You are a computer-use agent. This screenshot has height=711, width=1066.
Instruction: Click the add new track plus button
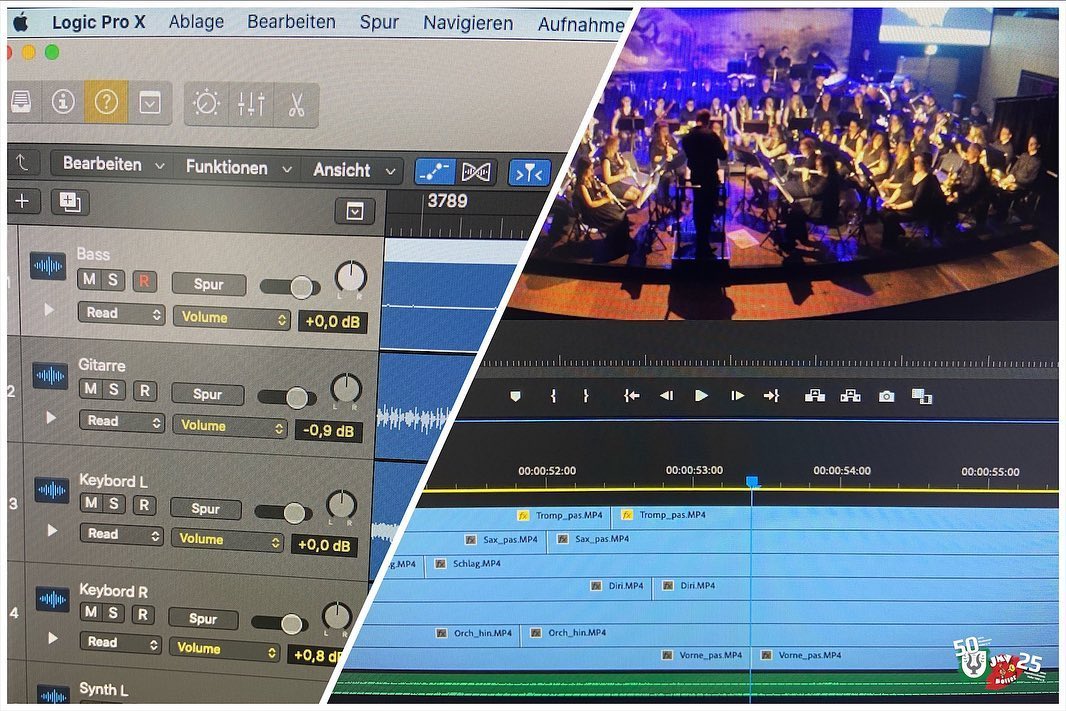pos(22,201)
